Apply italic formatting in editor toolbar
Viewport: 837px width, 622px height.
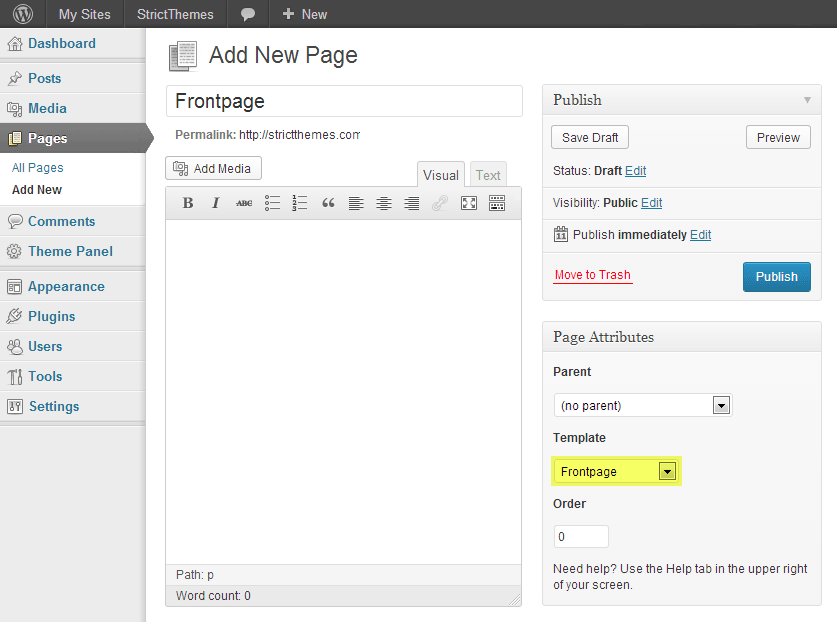coord(215,203)
